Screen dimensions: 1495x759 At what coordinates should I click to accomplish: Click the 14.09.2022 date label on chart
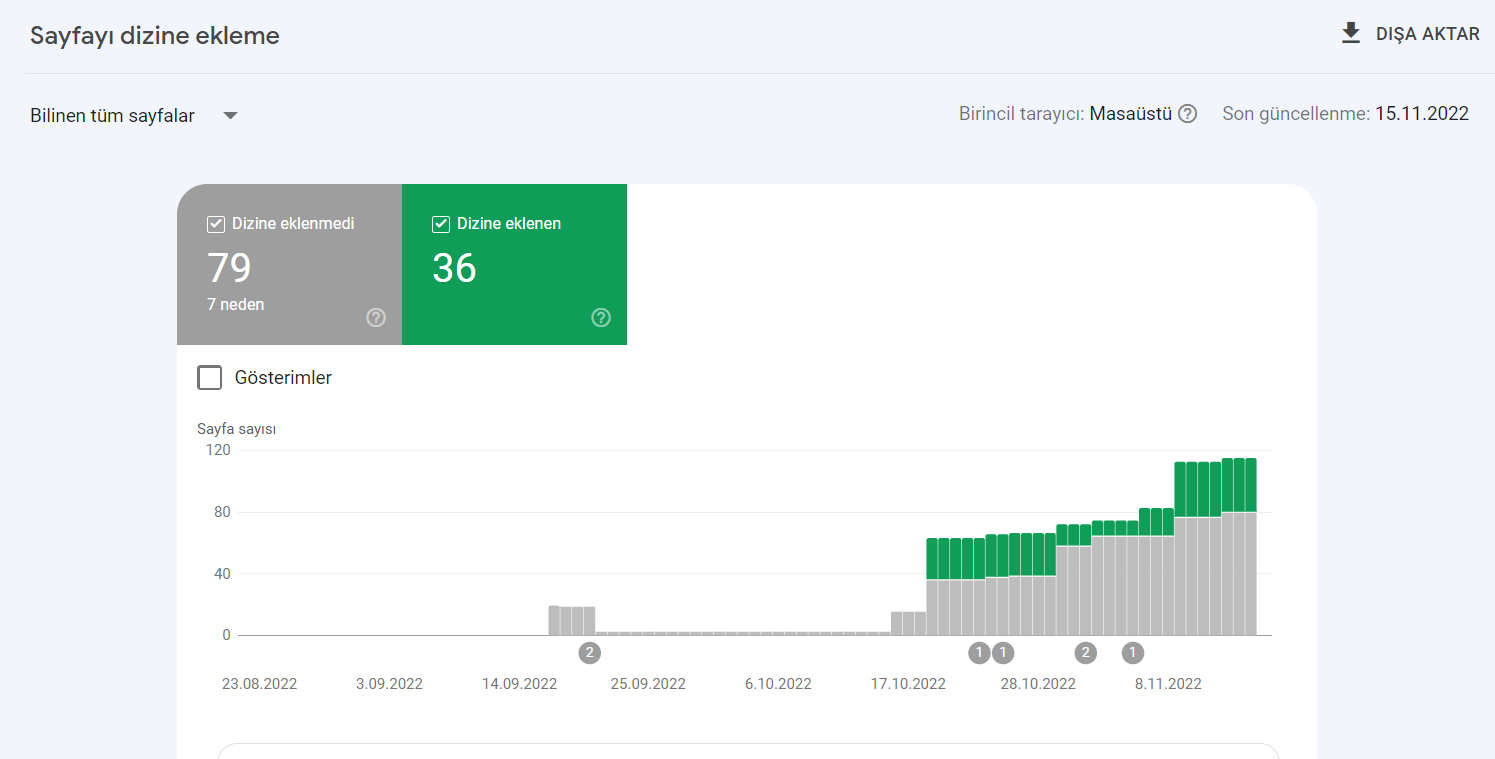[x=519, y=684]
